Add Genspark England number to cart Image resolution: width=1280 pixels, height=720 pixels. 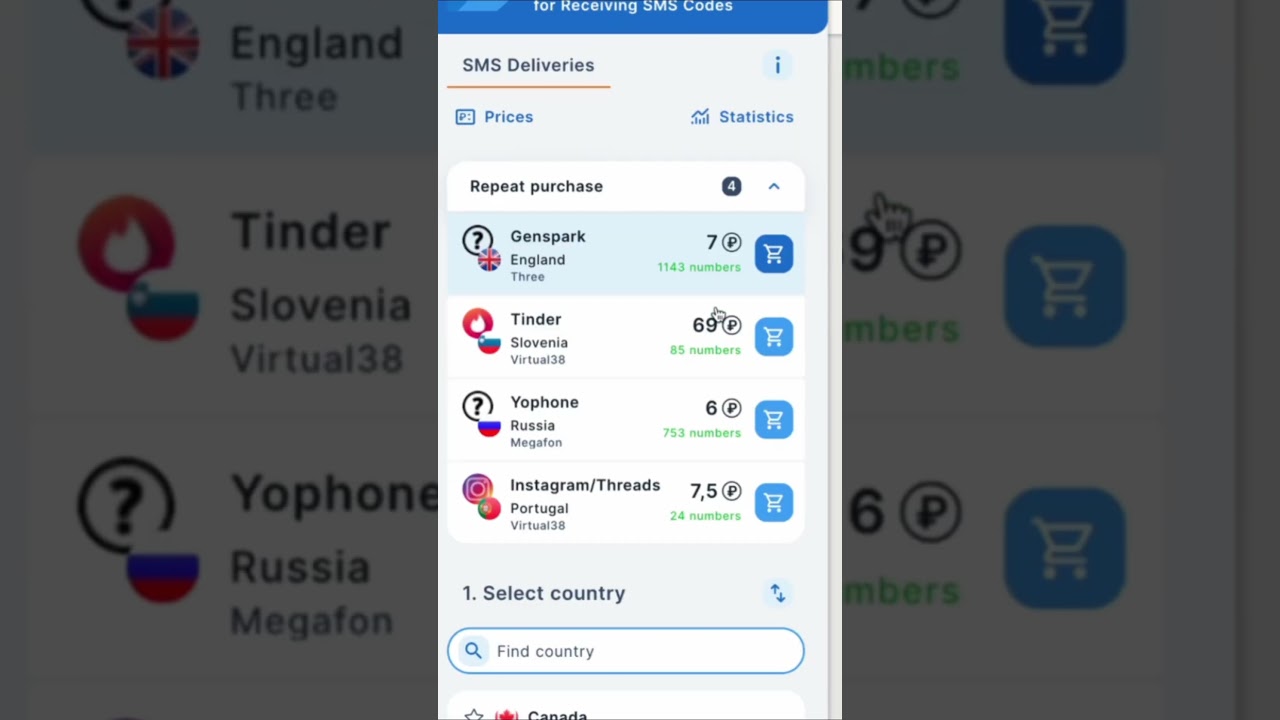pyautogui.click(x=774, y=254)
